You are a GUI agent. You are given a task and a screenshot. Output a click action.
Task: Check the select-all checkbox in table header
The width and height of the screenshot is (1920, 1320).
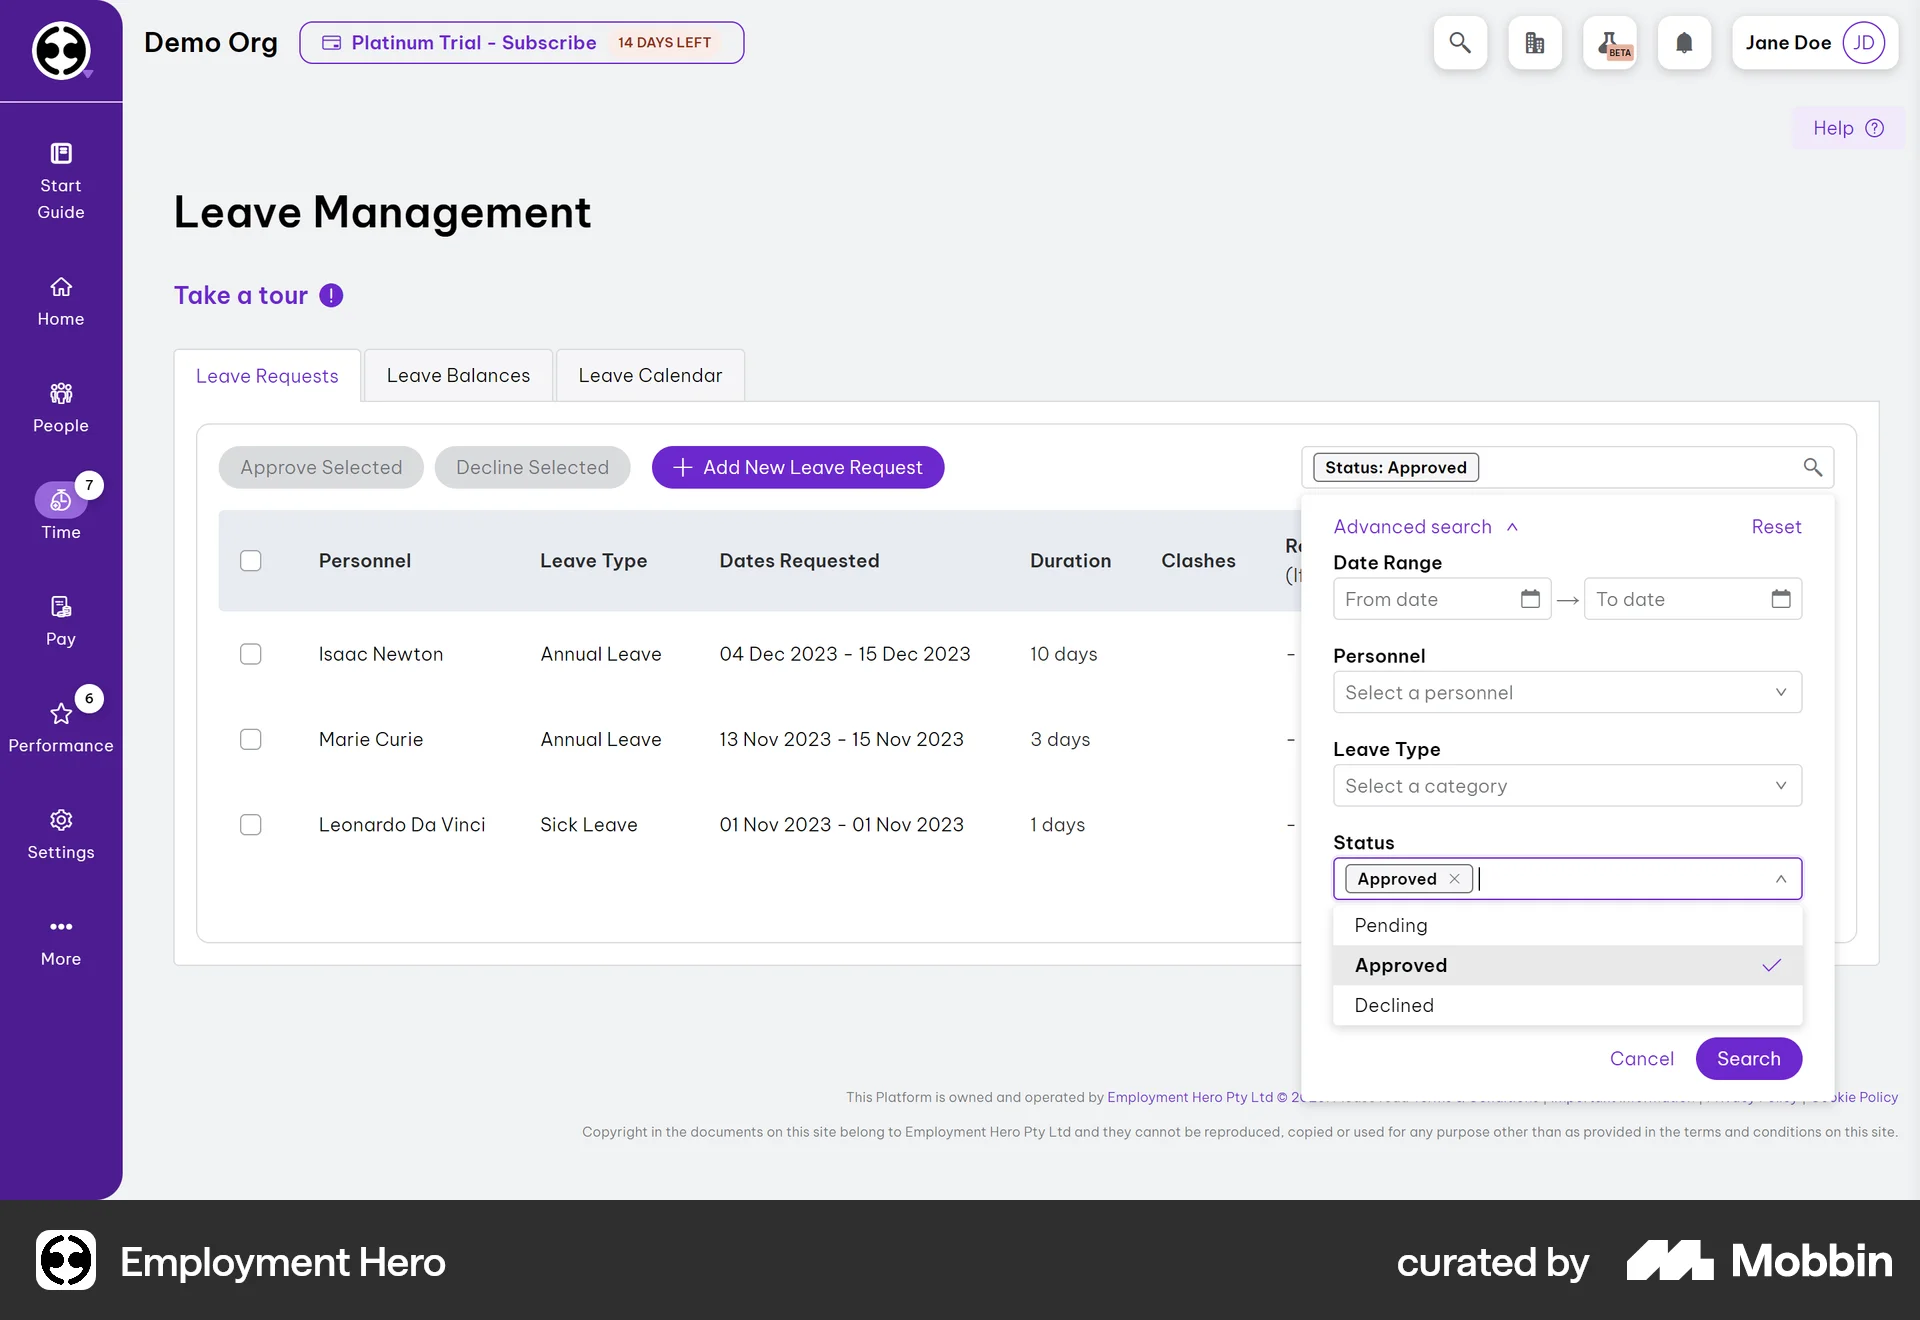coord(251,561)
